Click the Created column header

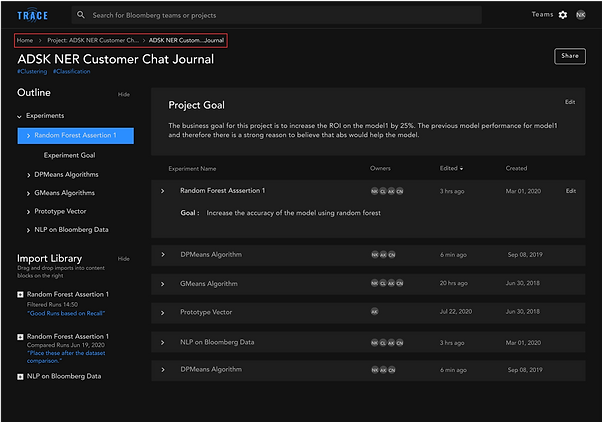click(x=516, y=168)
